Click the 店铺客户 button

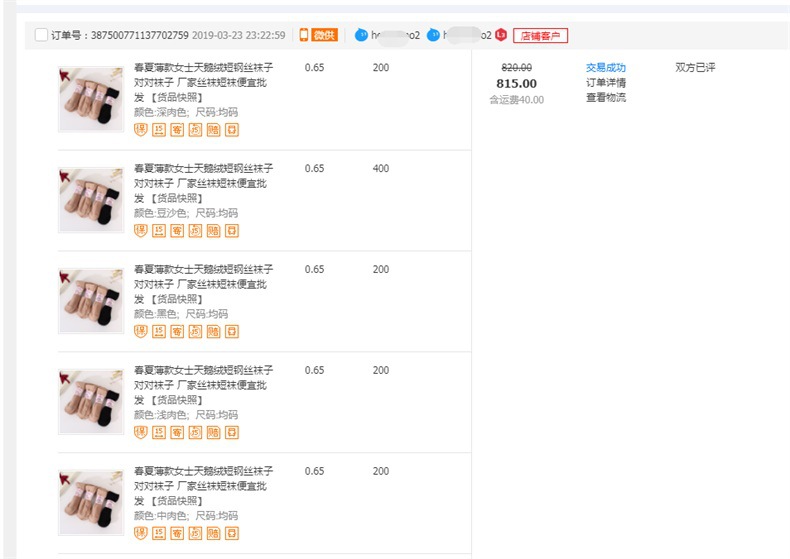coord(540,36)
